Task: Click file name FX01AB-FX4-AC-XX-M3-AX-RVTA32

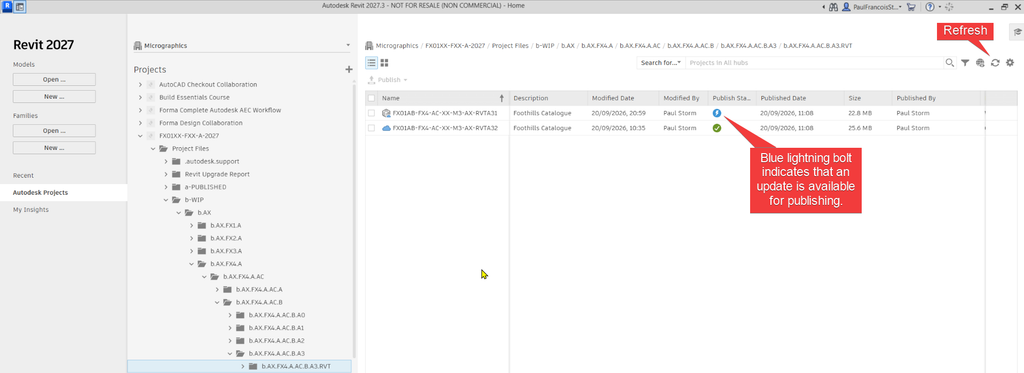Action: (445, 128)
